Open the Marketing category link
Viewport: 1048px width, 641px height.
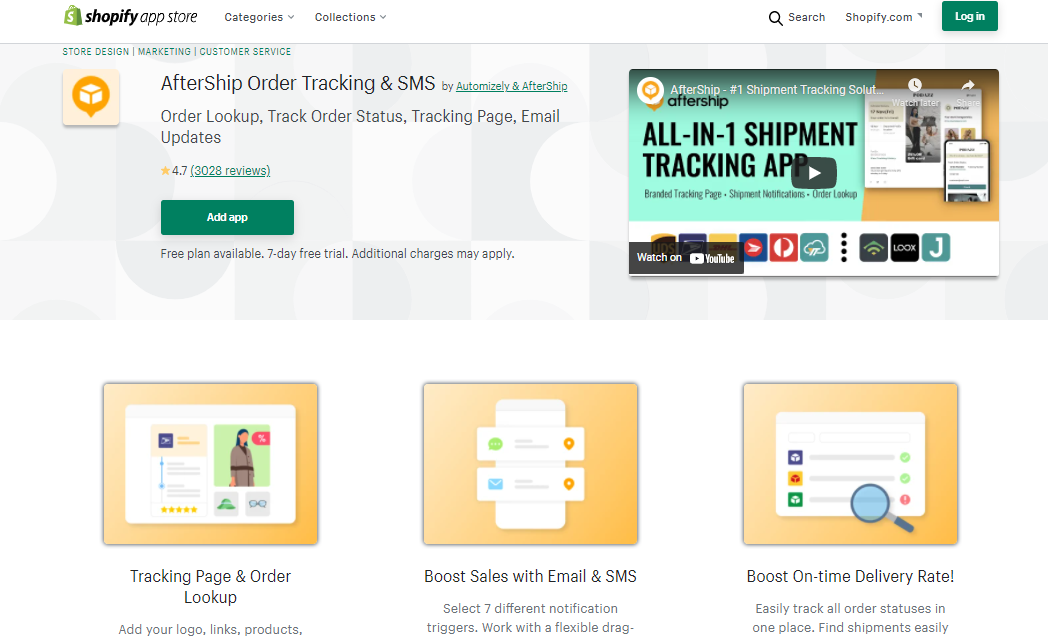164,51
